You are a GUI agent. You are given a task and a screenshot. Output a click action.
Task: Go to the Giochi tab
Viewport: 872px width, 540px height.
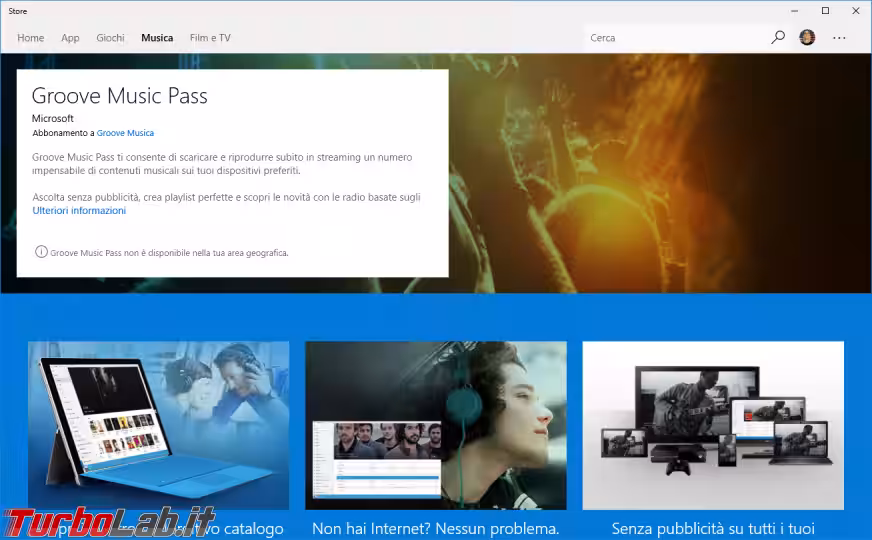click(x=110, y=38)
